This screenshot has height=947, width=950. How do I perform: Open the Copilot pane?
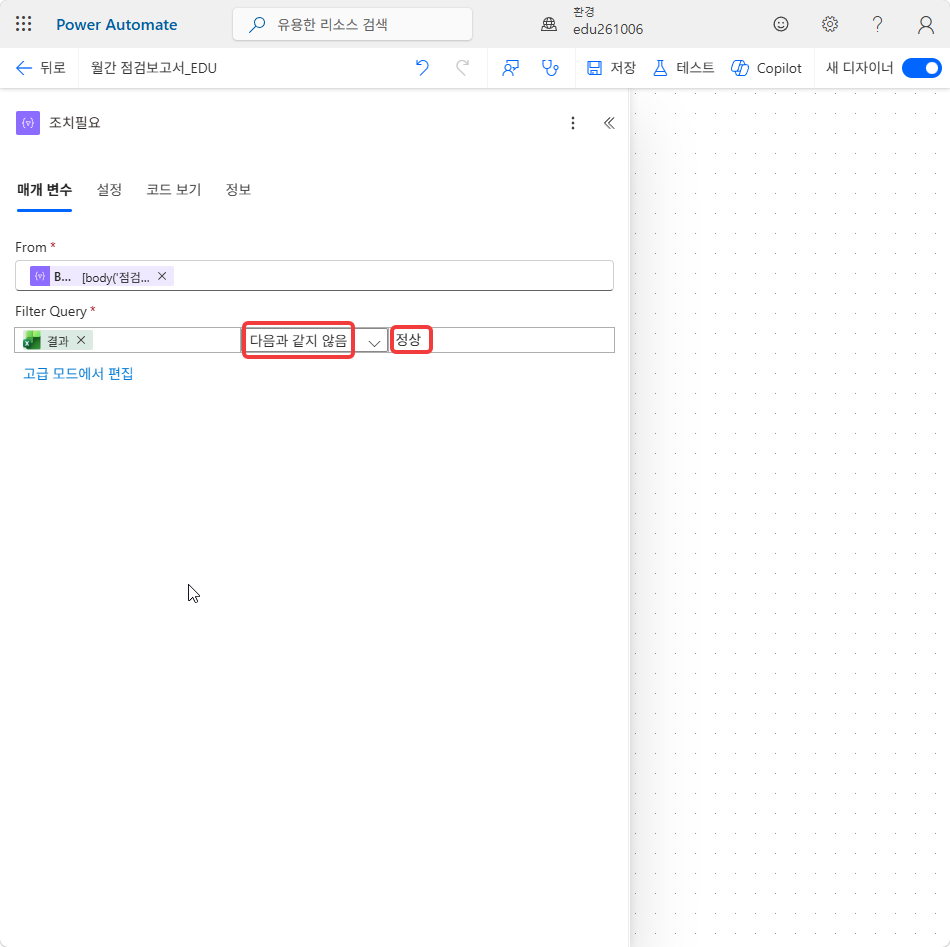click(766, 68)
